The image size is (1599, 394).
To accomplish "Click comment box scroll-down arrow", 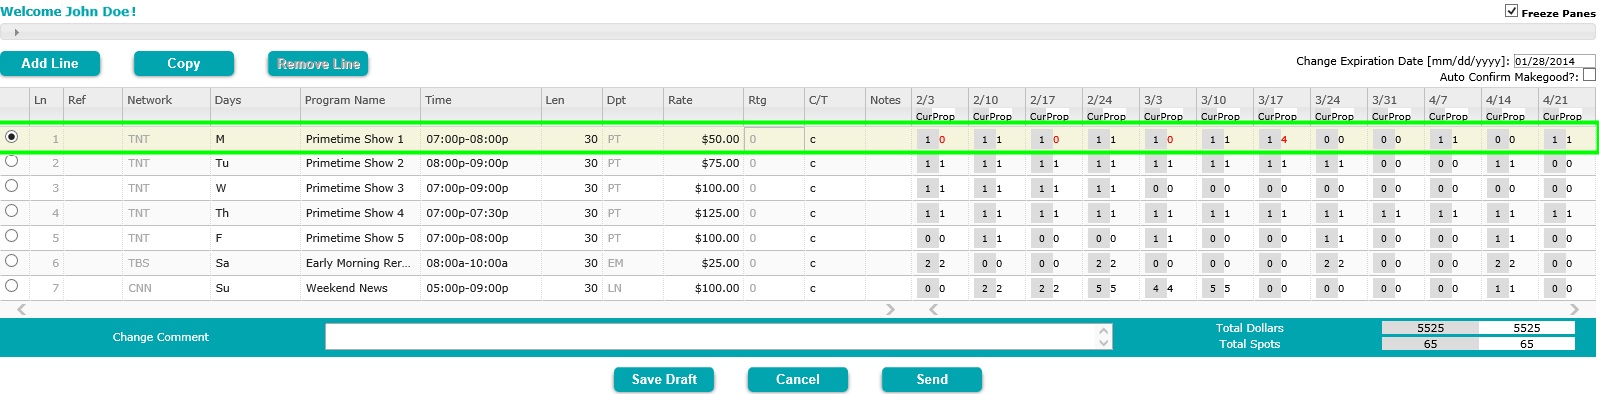I will pos(1103,343).
